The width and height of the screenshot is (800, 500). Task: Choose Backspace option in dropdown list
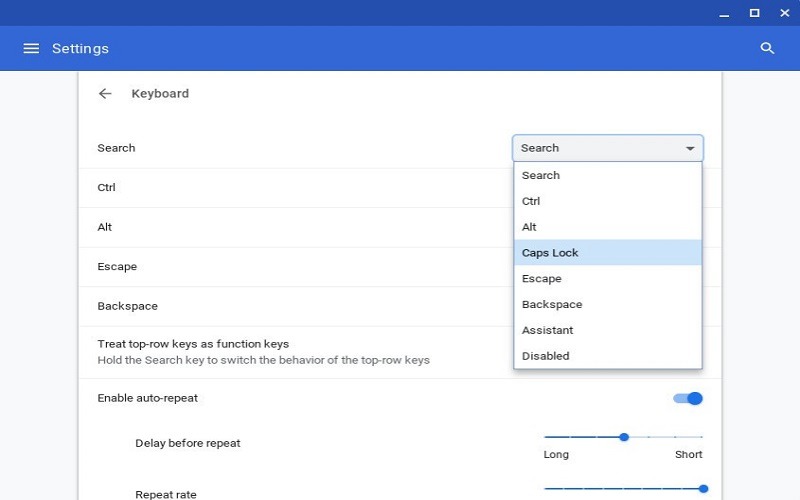[x=608, y=305]
